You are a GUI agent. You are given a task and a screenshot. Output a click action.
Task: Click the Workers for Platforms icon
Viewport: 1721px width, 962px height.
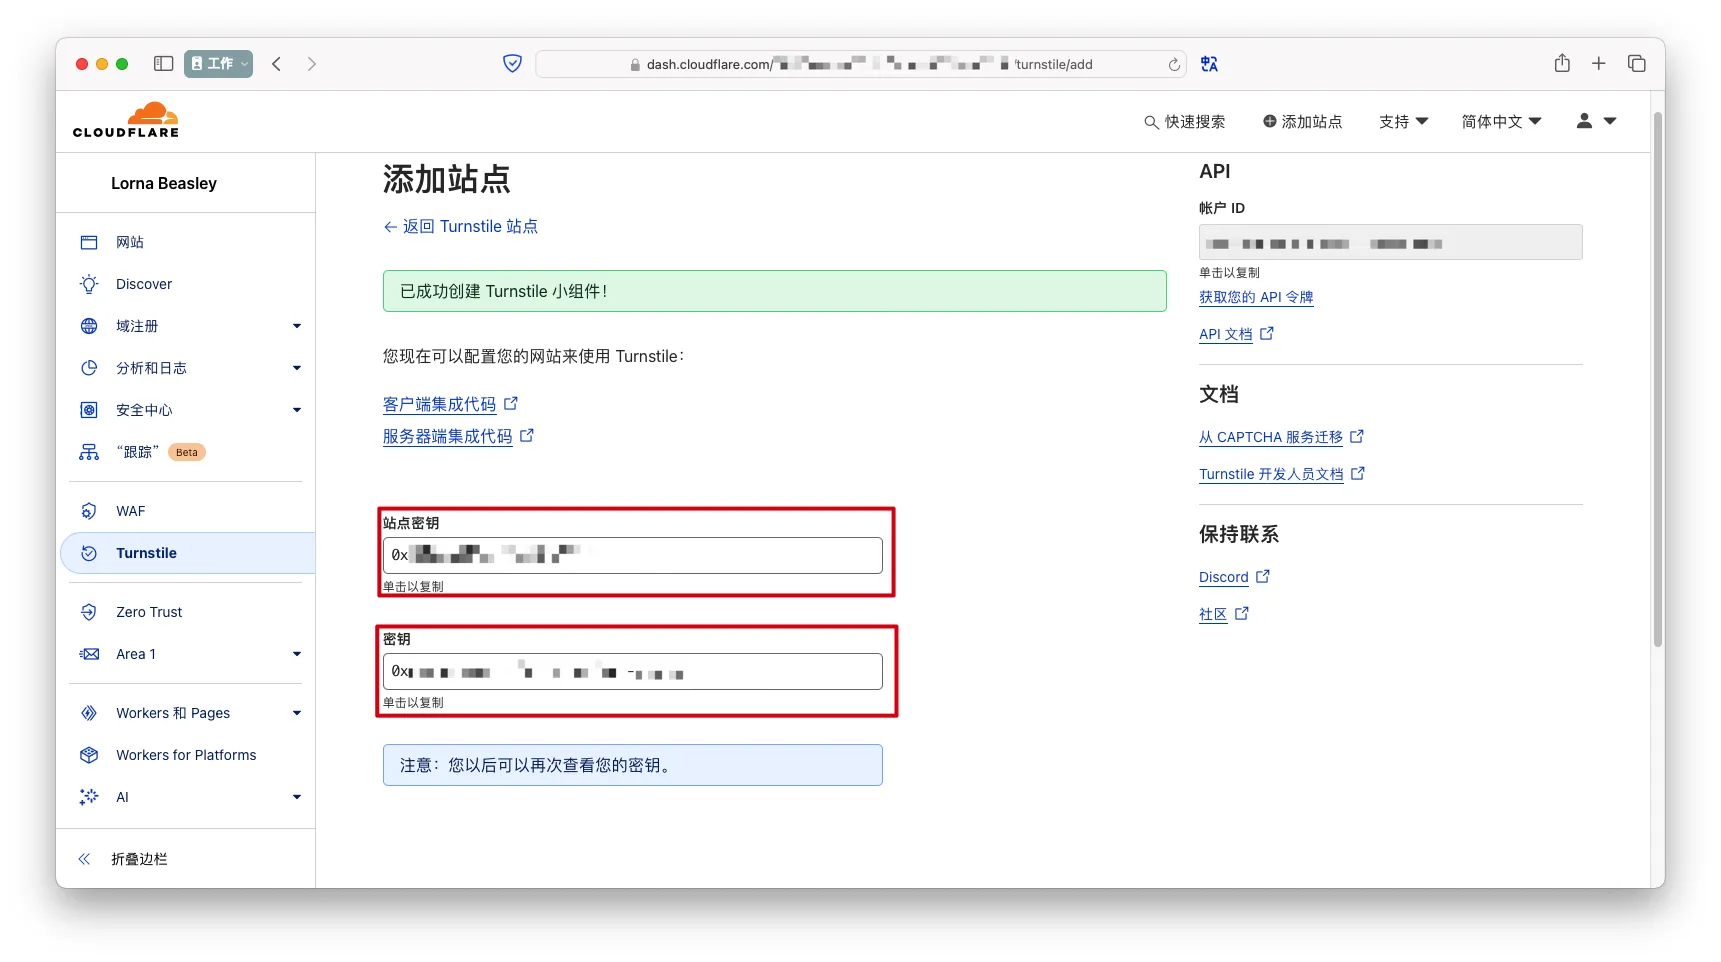point(89,755)
